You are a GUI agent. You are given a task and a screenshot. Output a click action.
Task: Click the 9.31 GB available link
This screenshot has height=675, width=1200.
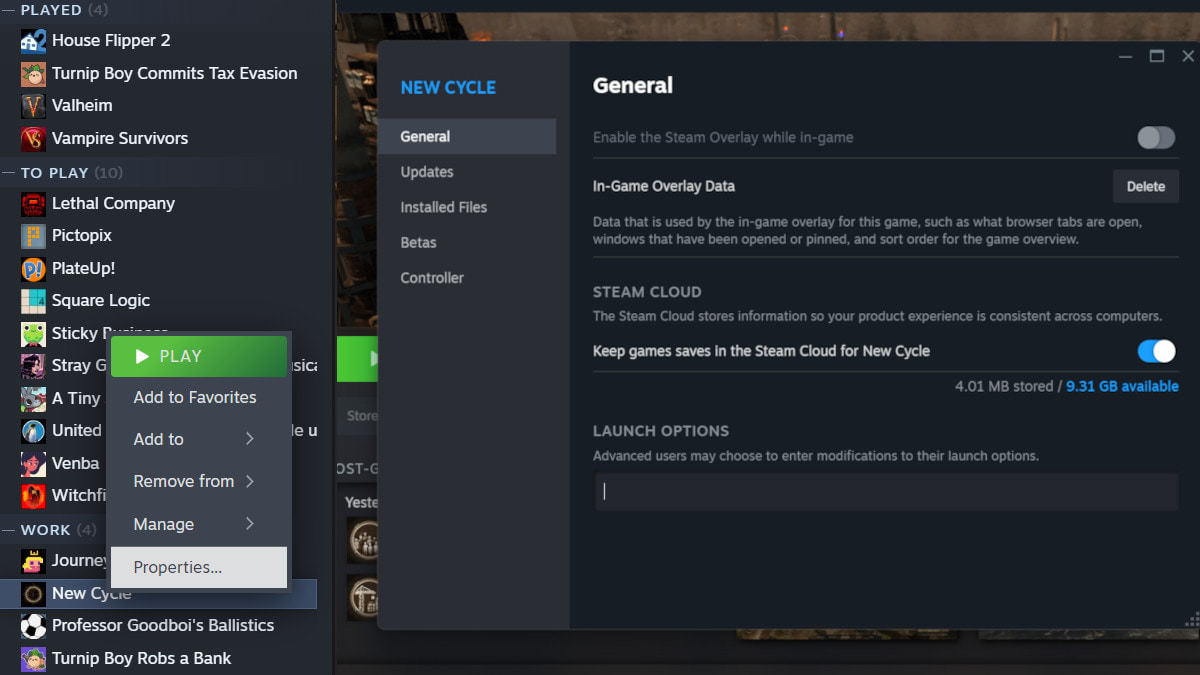point(1122,386)
